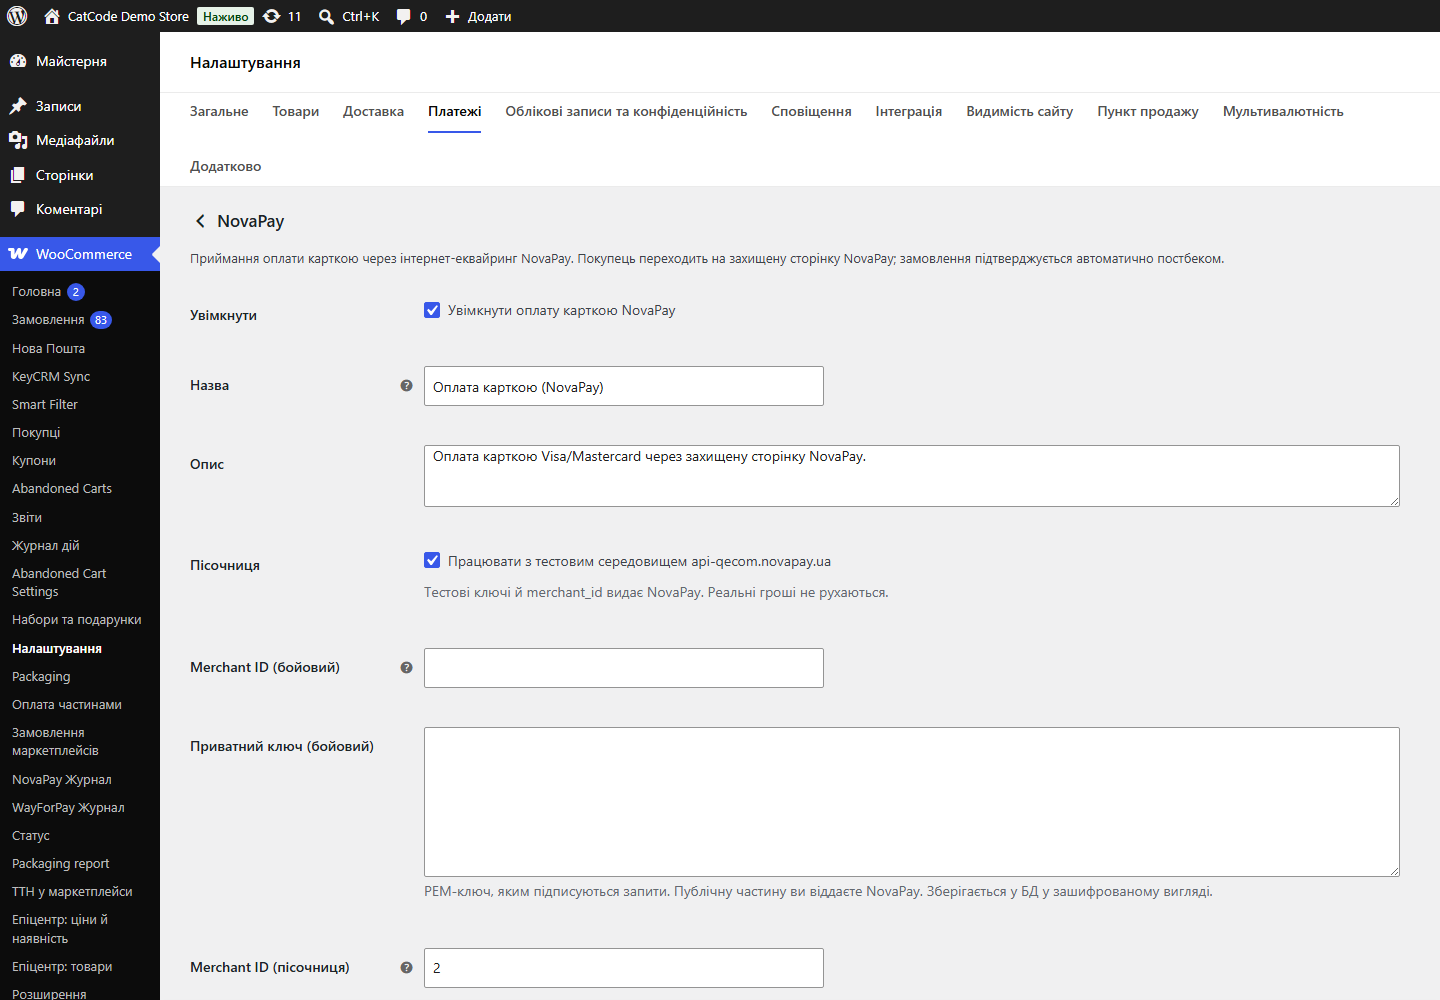The width and height of the screenshot is (1440, 1000).
Task: Open the Мультивалютність tab
Action: (x=1283, y=111)
